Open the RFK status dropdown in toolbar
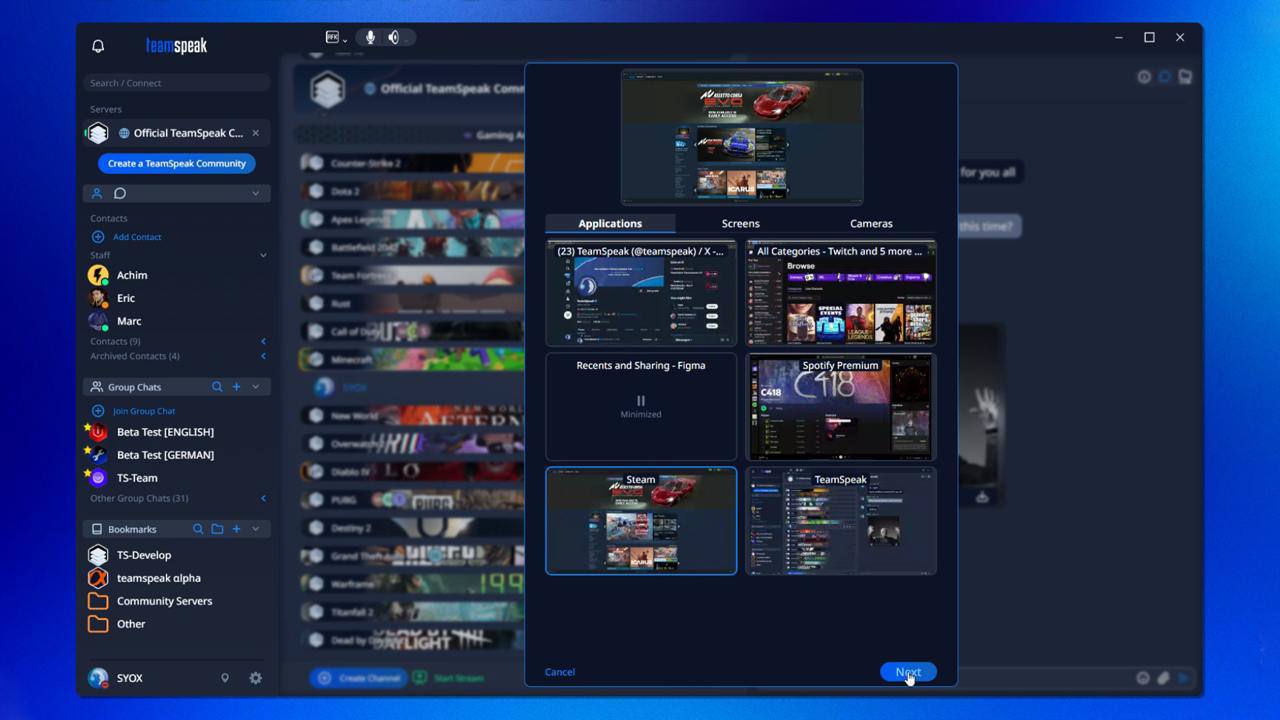 336,37
